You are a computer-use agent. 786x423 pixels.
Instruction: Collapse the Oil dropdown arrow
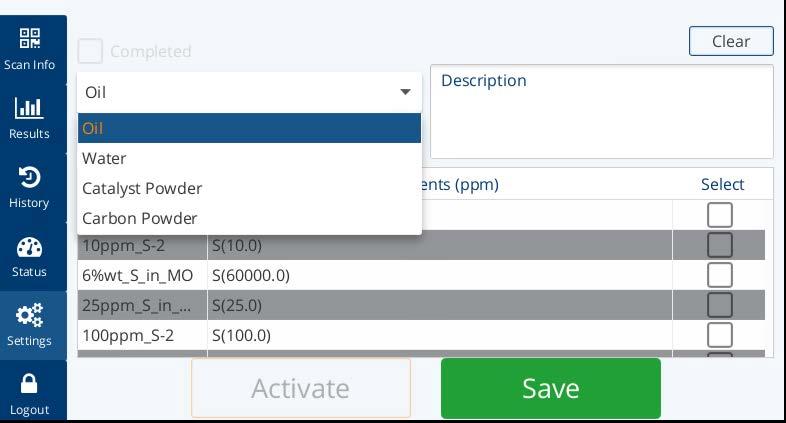pos(406,92)
